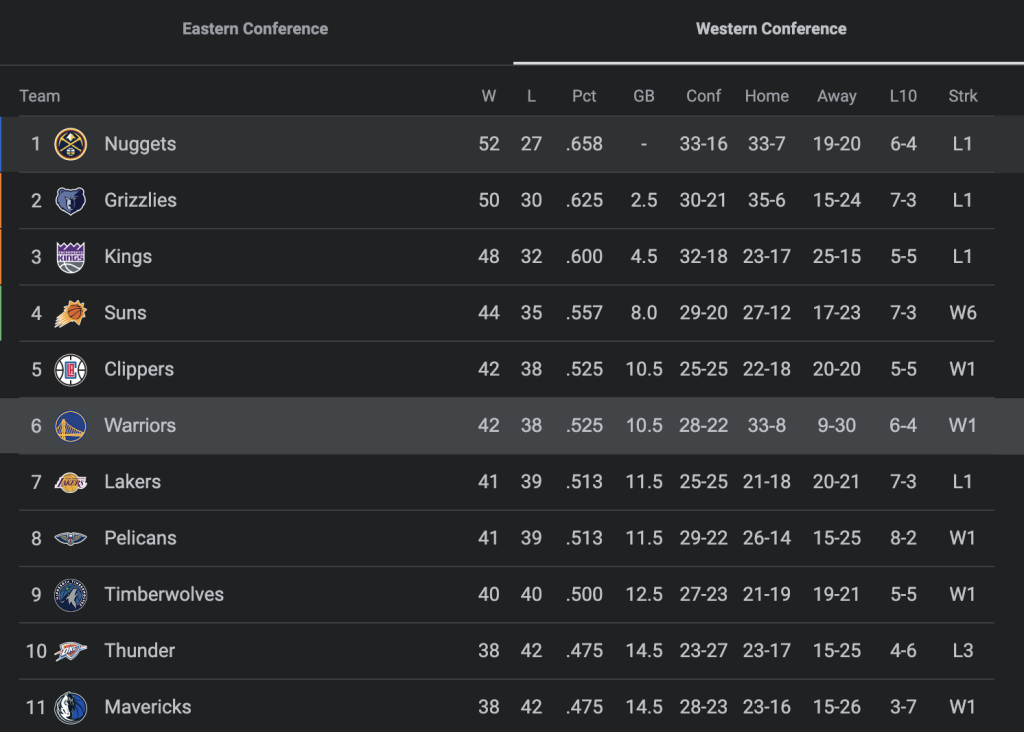1024x732 pixels.
Task: Click the Pelicans team logo
Action: [x=71, y=538]
